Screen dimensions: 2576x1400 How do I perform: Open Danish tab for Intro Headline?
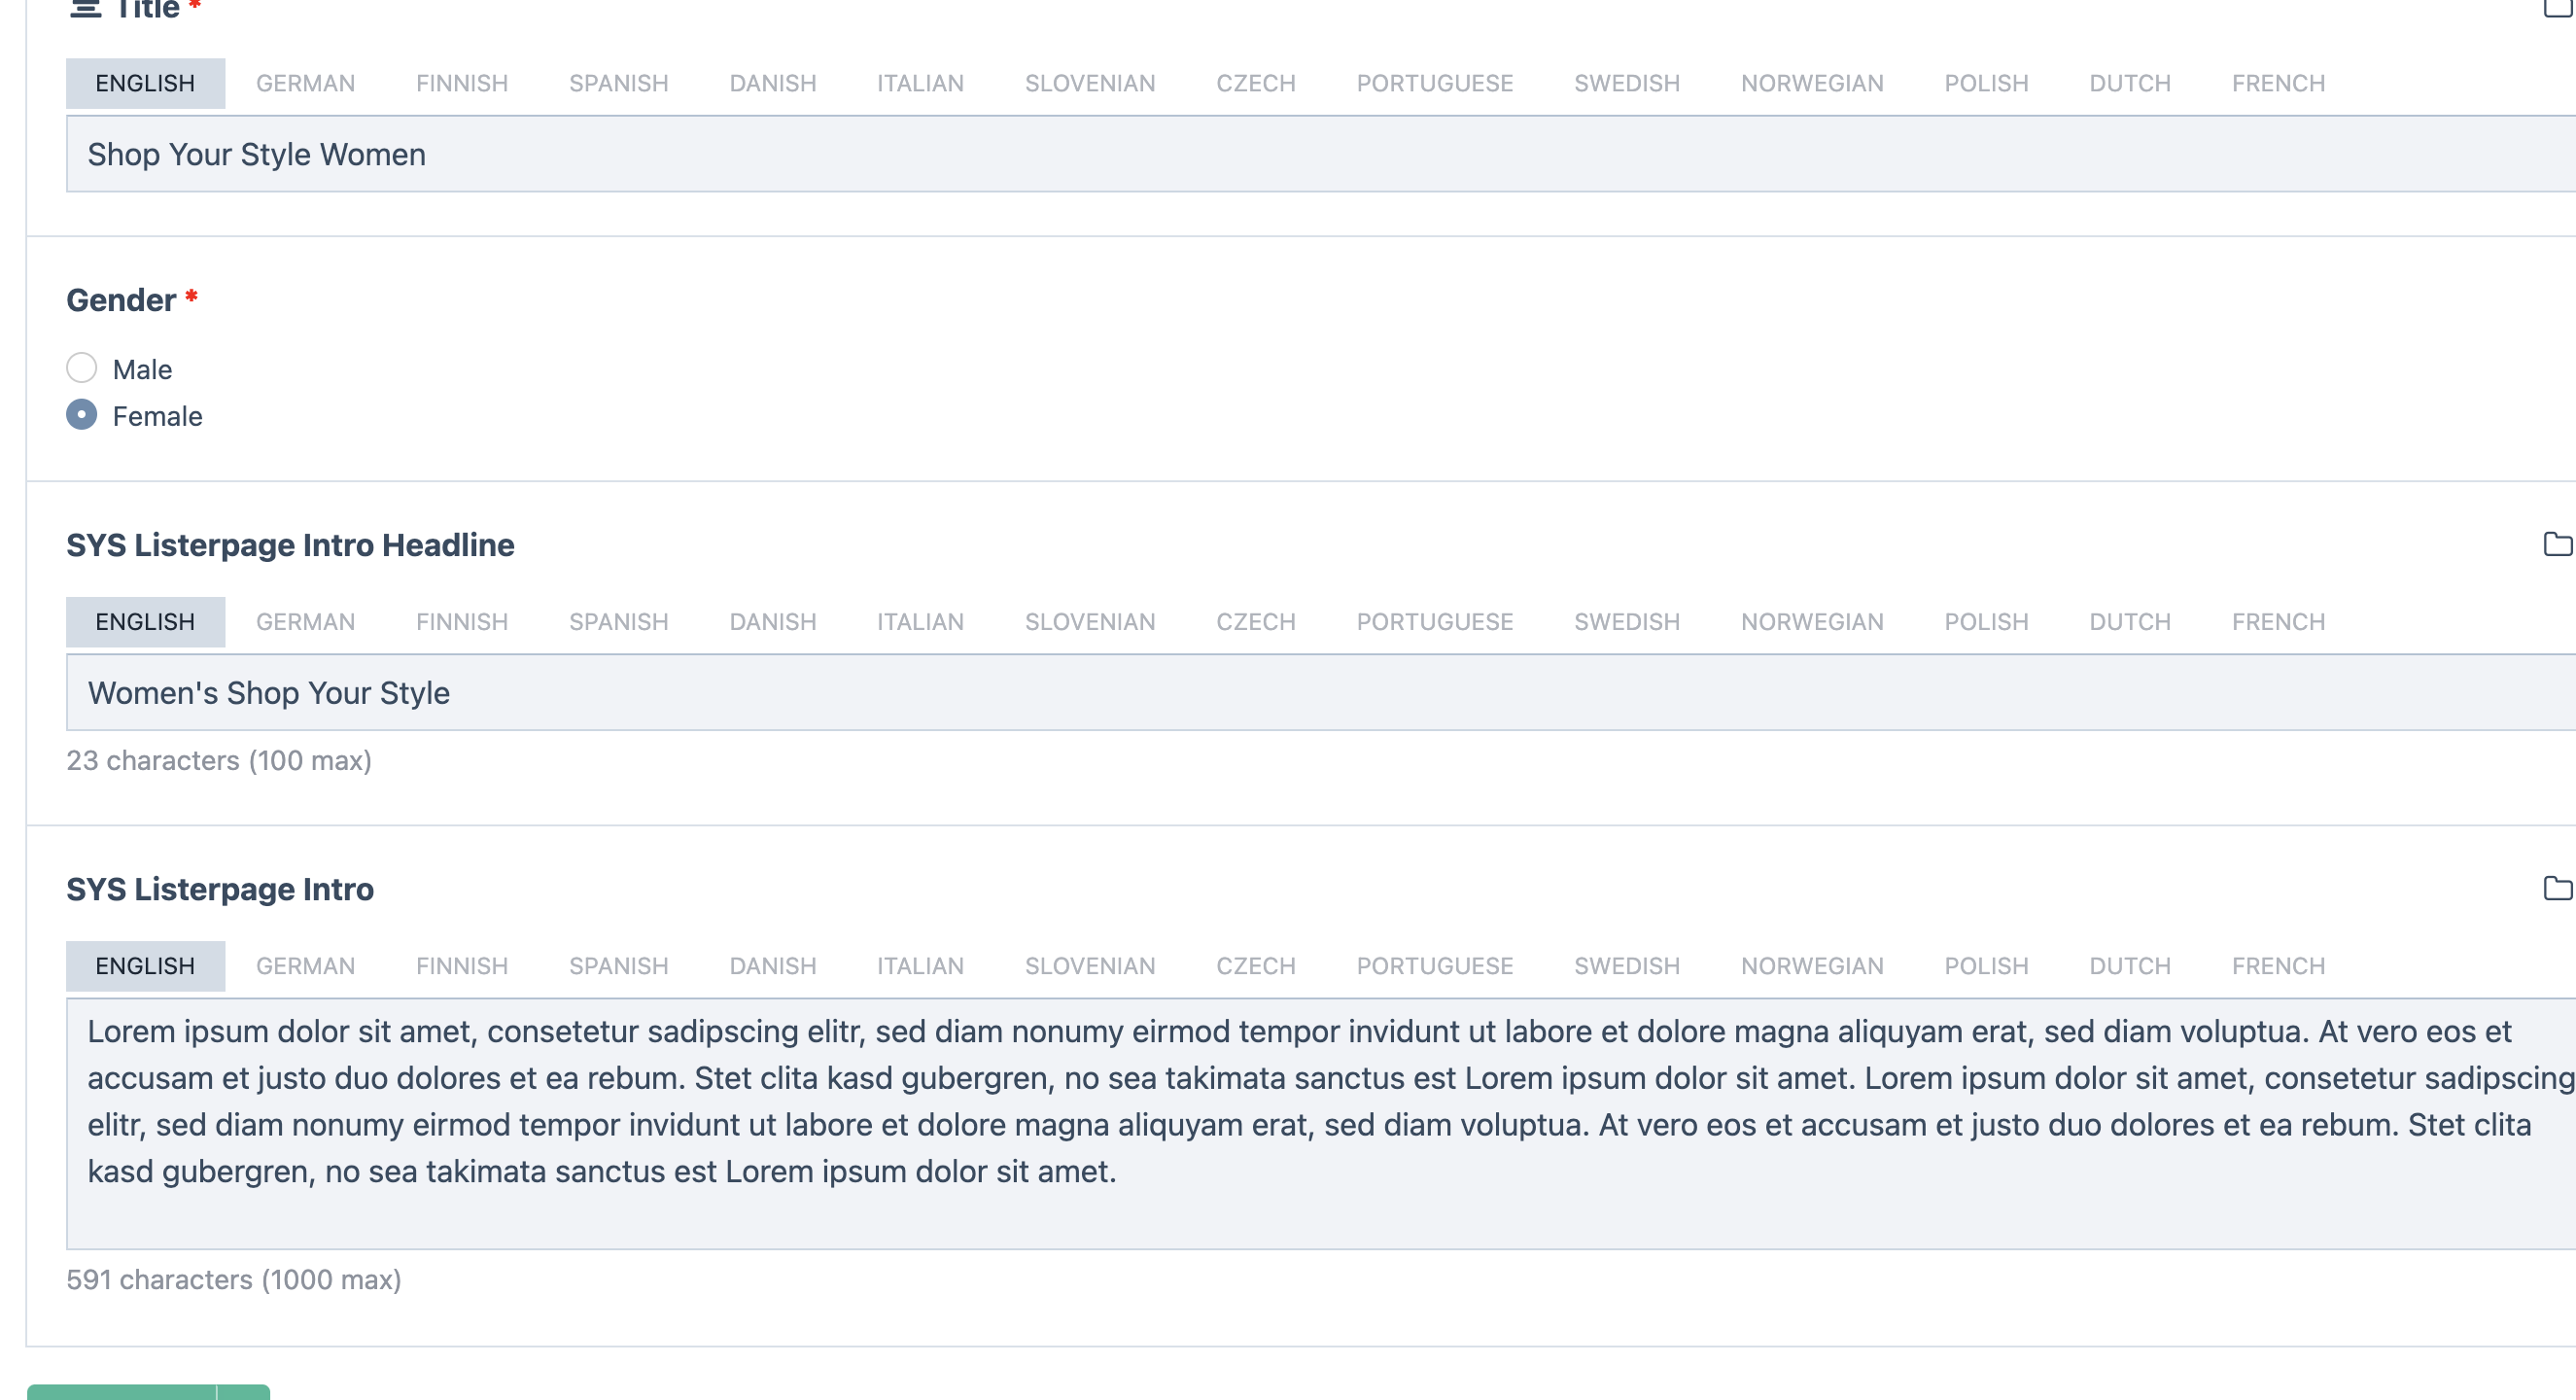pos(773,622)
